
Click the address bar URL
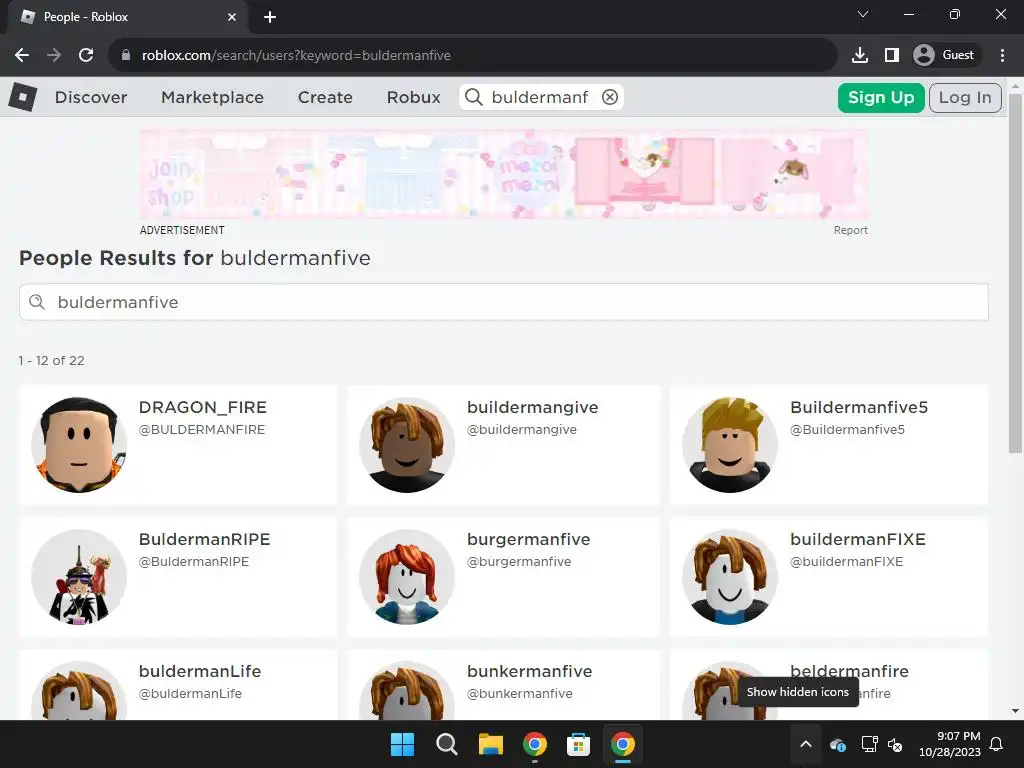(296, 56)
